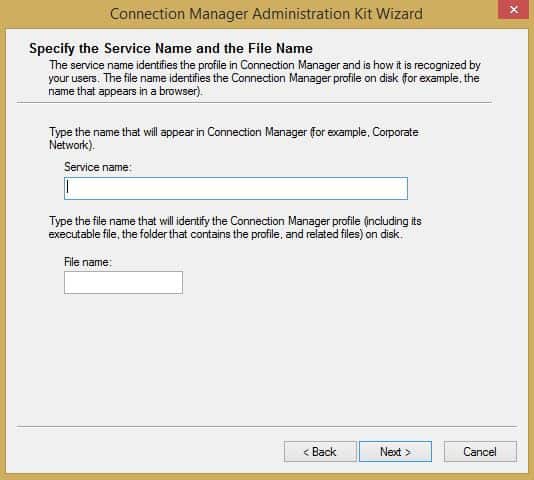Focus the File name text box
This screenshot has width=534, height=480.
pos(123,282)
